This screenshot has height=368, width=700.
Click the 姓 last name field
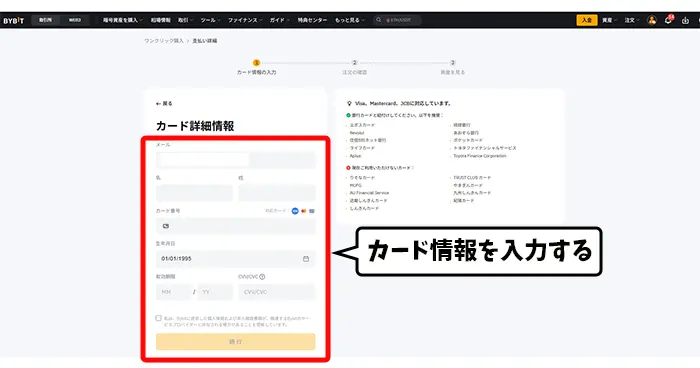[x=277, y=193]
